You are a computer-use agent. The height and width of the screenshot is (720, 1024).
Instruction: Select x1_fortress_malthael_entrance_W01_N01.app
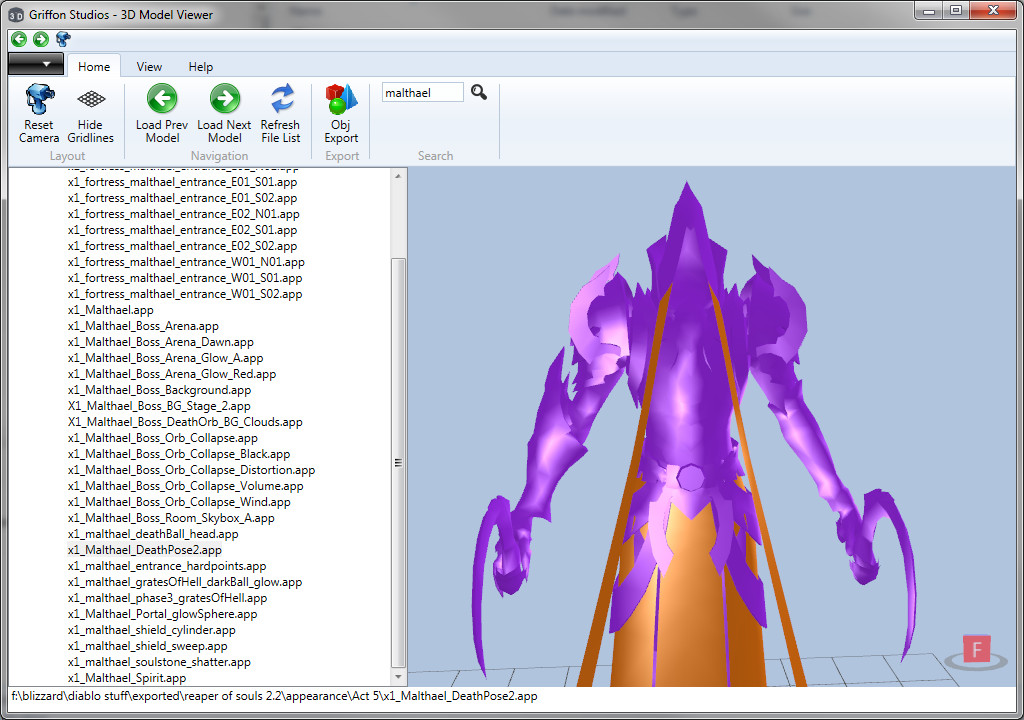point(186,262)
